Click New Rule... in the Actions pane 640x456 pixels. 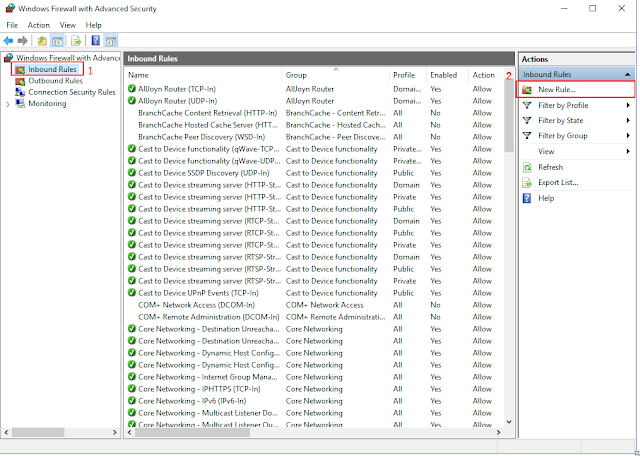pyautogui.click(x=557, y=90)
